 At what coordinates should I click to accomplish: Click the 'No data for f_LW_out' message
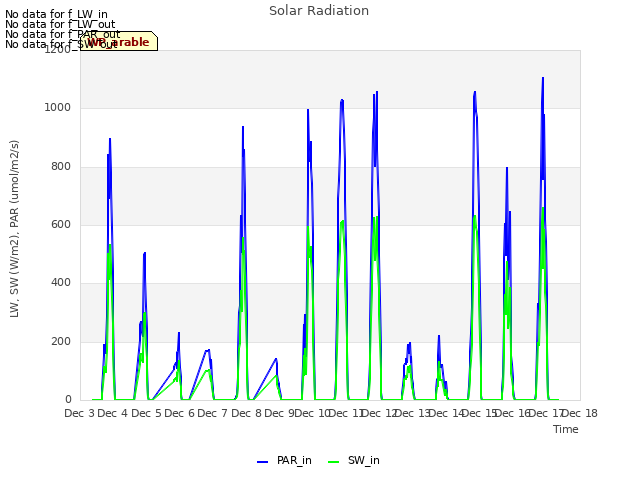pyautogui.click(x=60, y=24)
